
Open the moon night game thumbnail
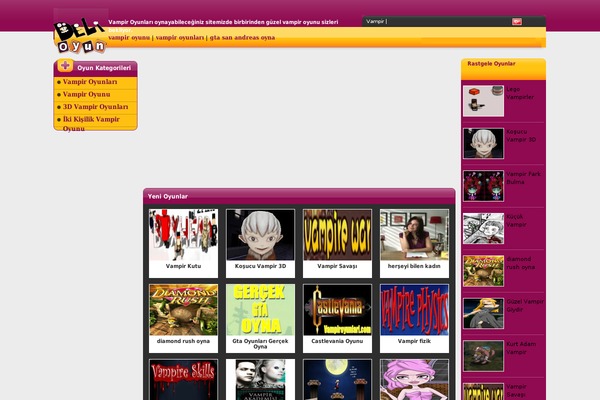coord(337,380)
